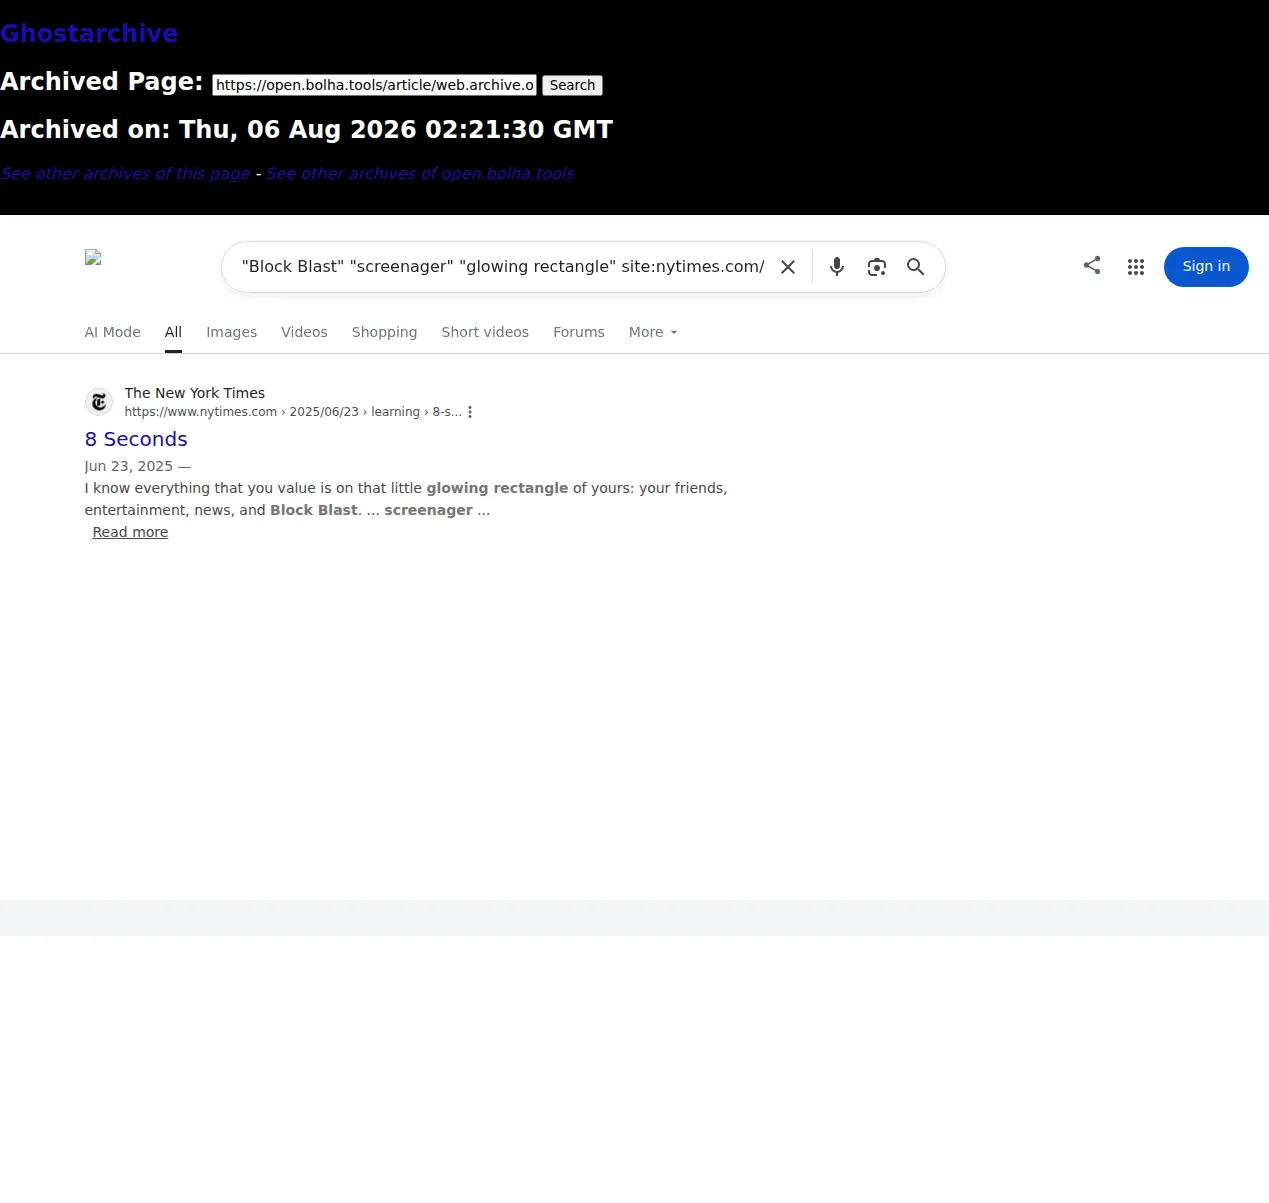Click the New York Times favicon
This screenshot has width=1269, height=1203.
pos(99,402)
